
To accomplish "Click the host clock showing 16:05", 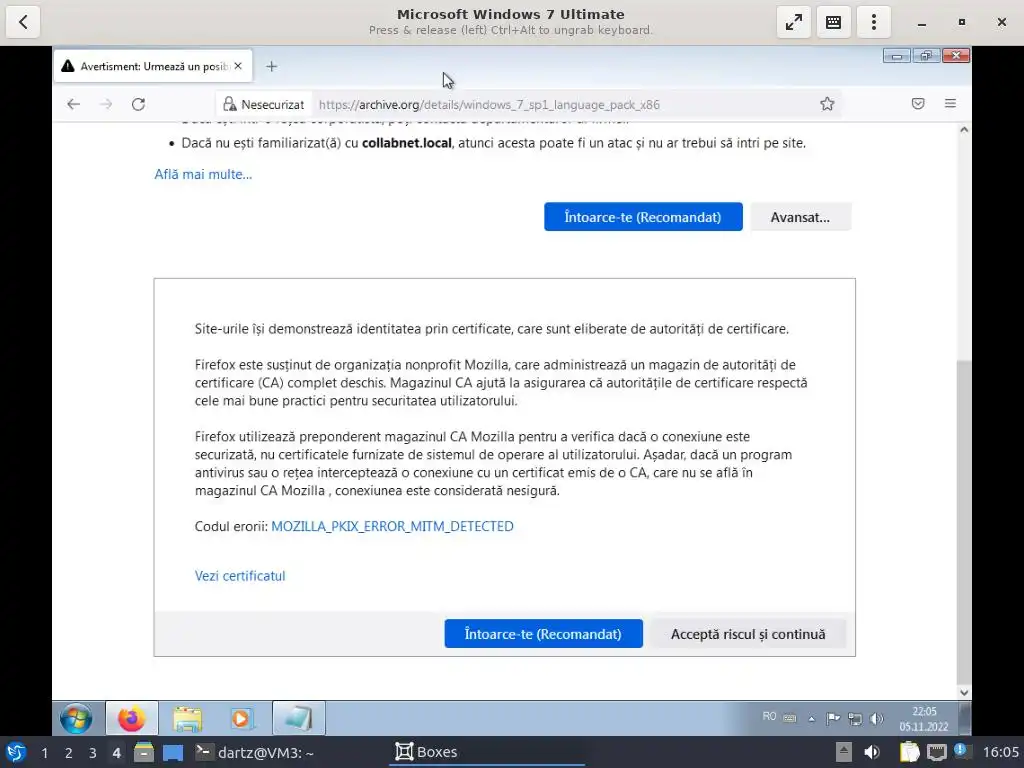I will [1000, 752].
